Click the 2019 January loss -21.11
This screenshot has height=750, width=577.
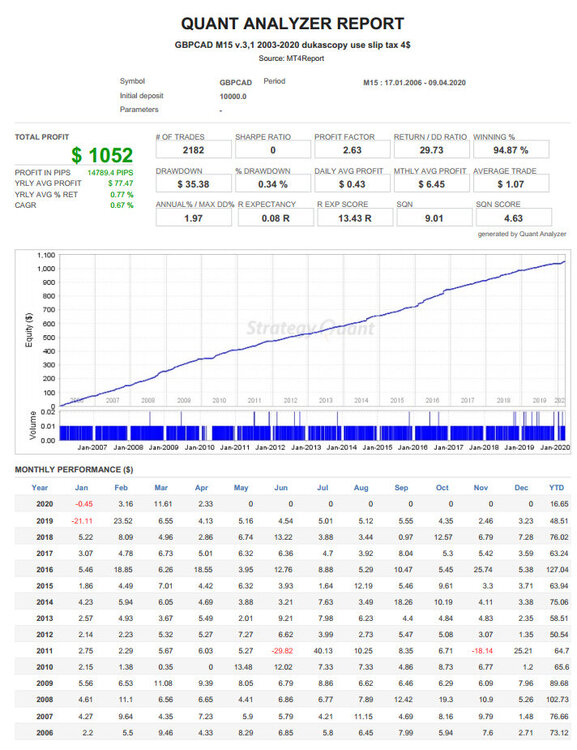tap(82, 521)
